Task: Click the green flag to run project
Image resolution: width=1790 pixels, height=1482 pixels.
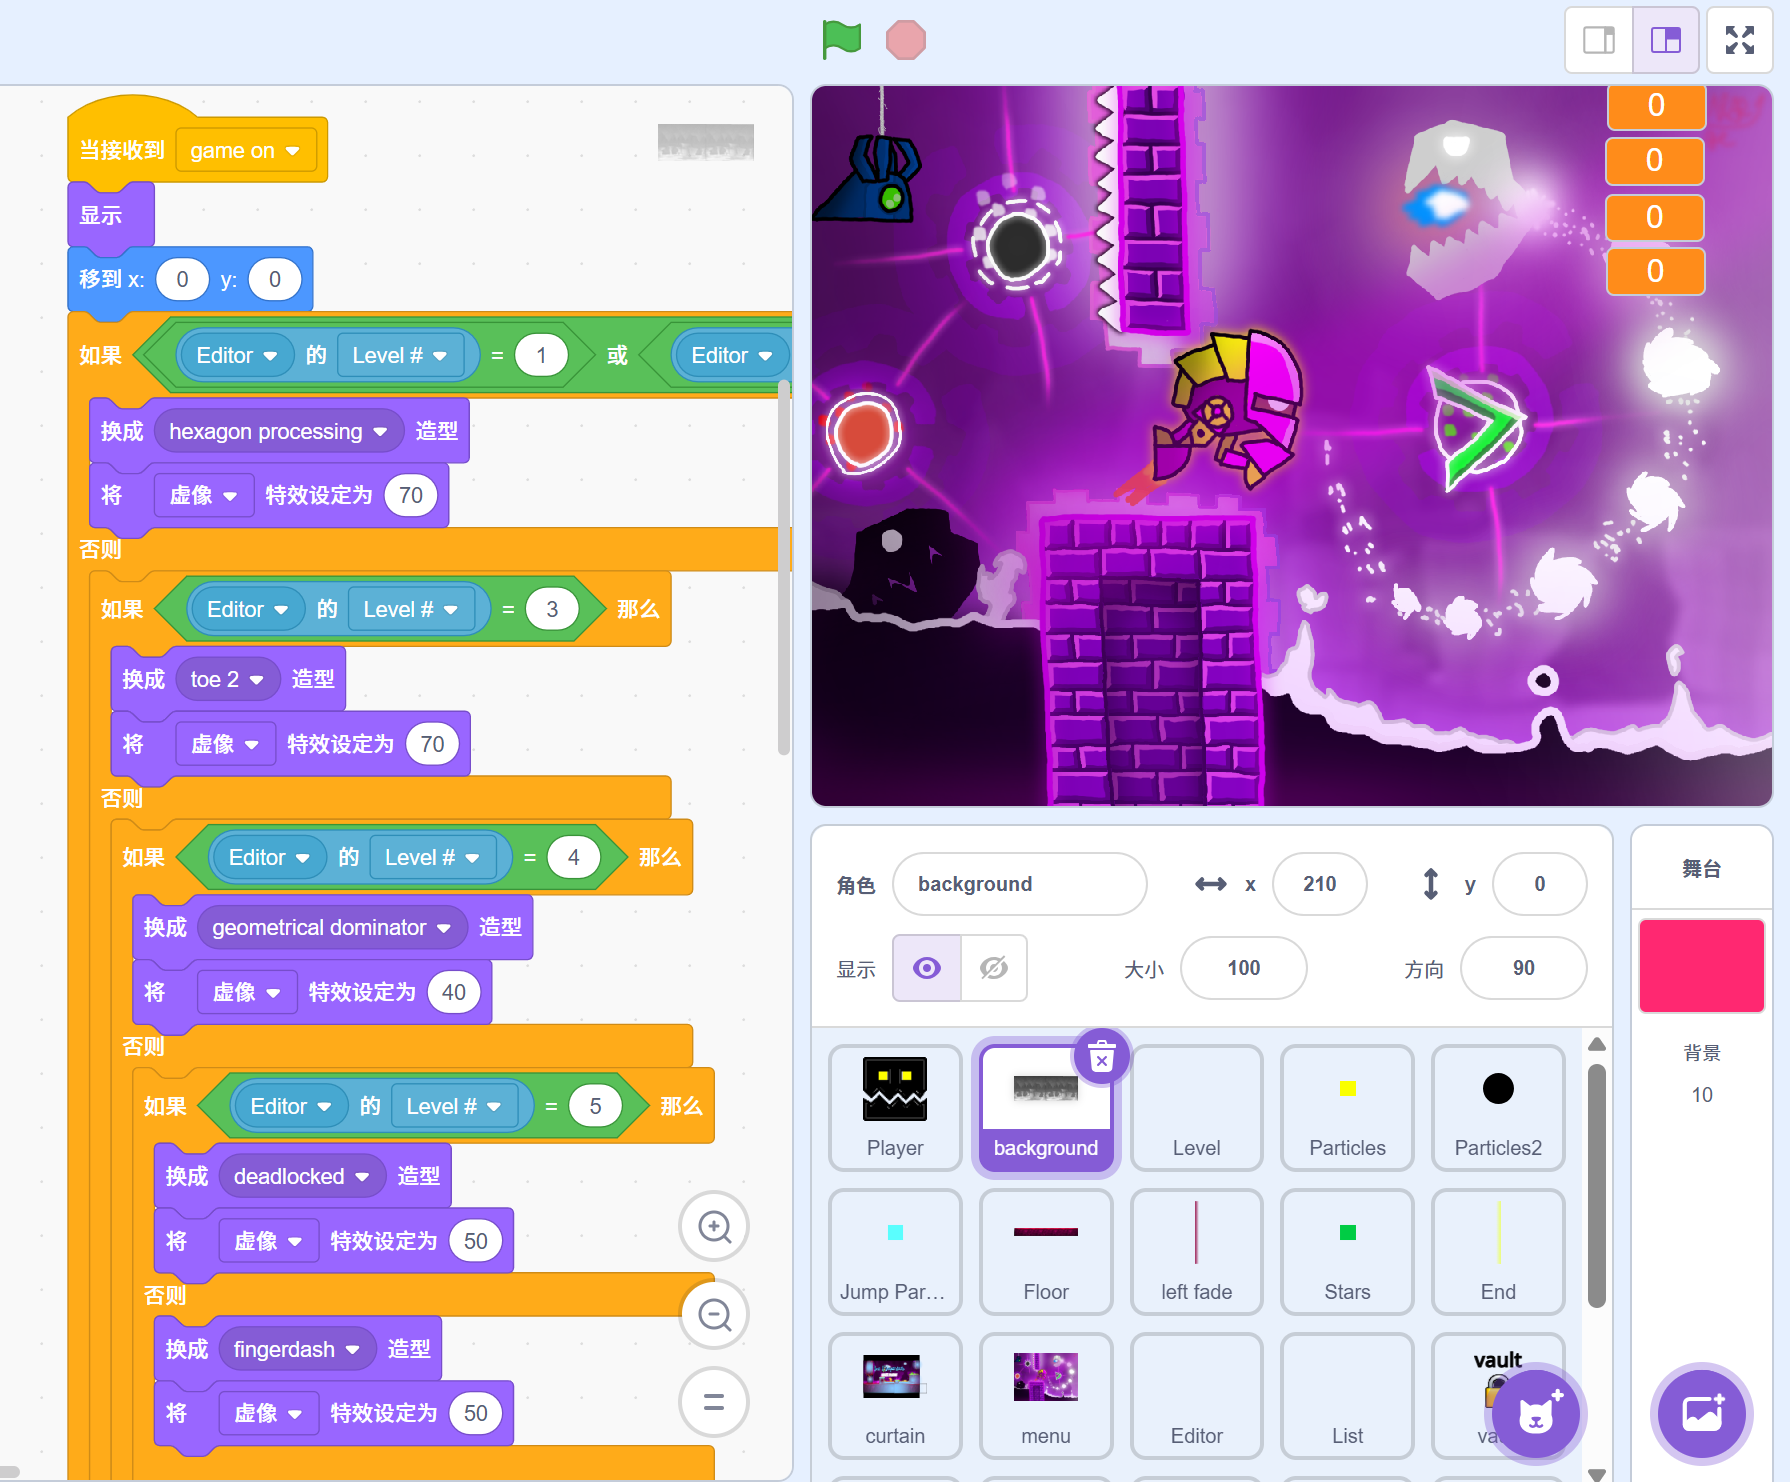Action: (841, 40)
